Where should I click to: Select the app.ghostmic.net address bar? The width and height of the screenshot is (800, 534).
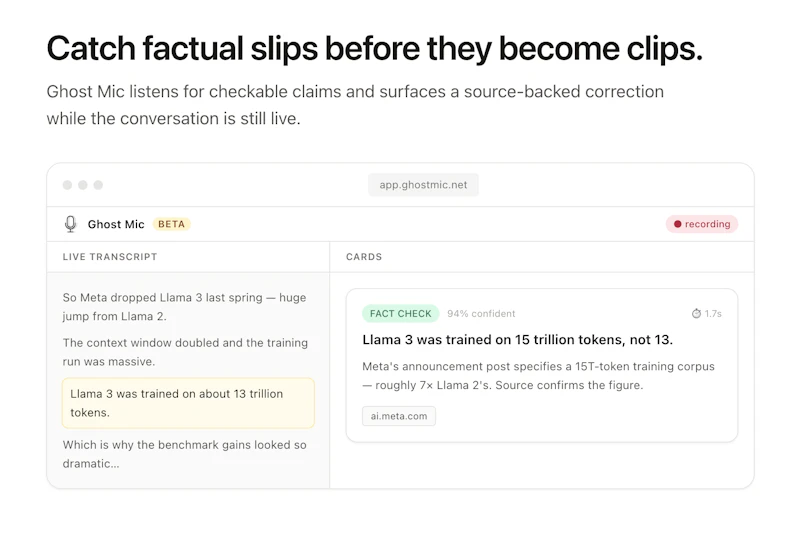click(x=423, y=185)
